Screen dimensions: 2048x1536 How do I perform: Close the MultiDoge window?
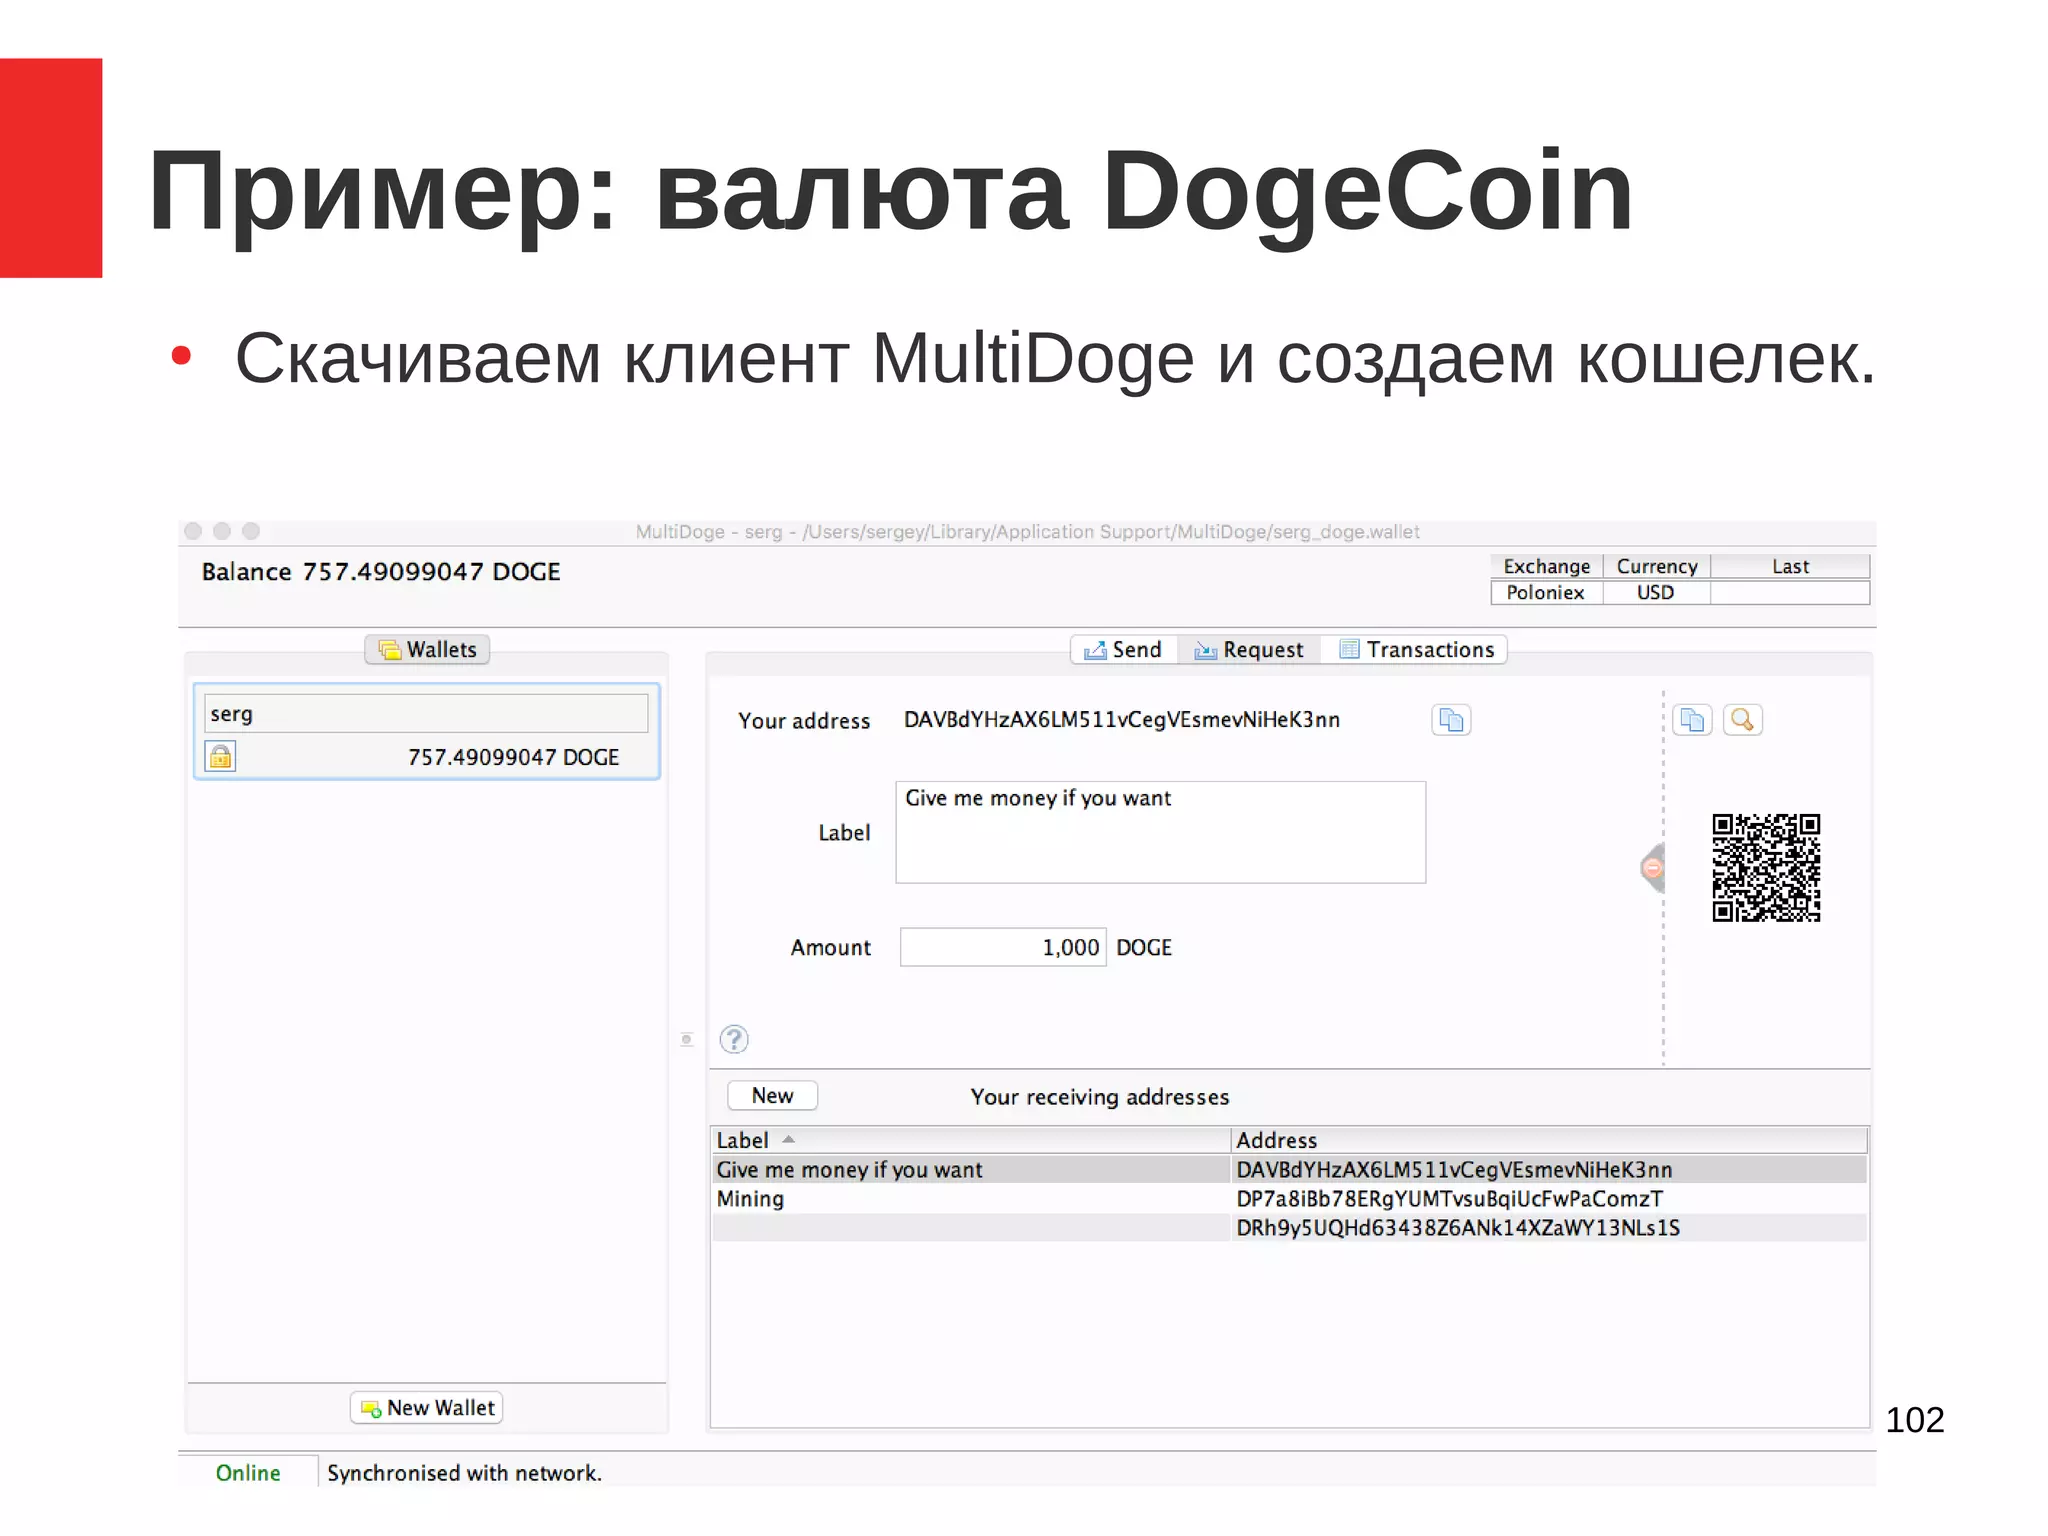pyautogui.click(x=193, y=531)
